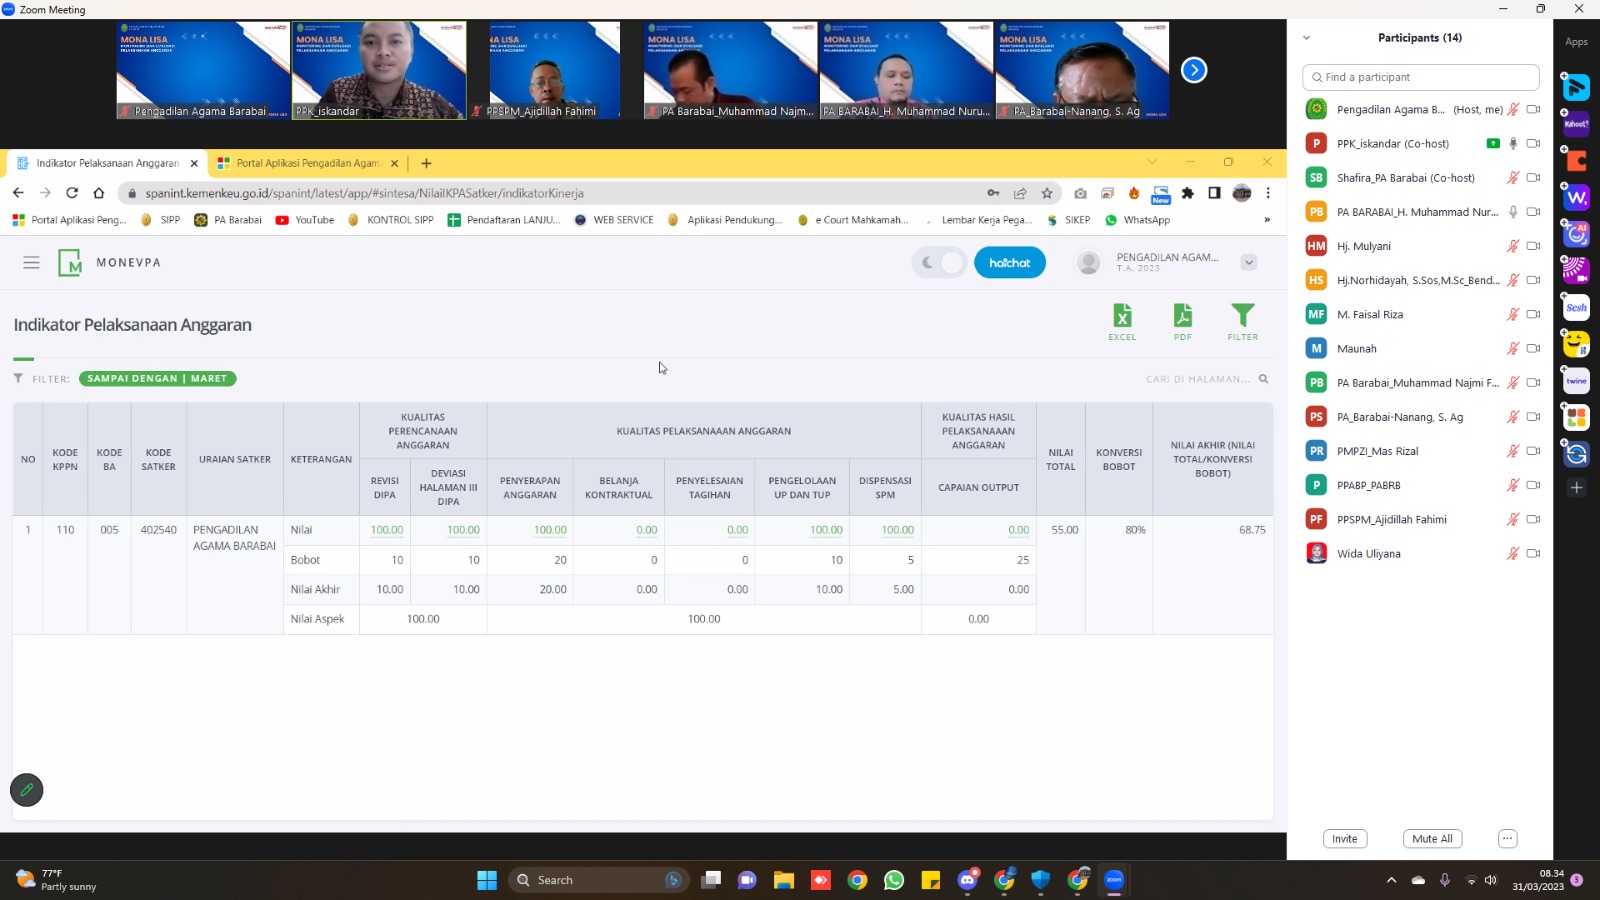1600x900 pixels.
Task: Toggle the dark mode switch
Action: 939,262
